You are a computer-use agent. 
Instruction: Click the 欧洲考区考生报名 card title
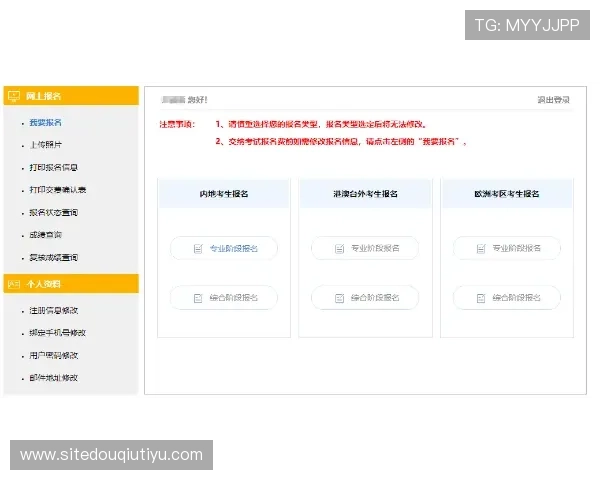(507, 194)
